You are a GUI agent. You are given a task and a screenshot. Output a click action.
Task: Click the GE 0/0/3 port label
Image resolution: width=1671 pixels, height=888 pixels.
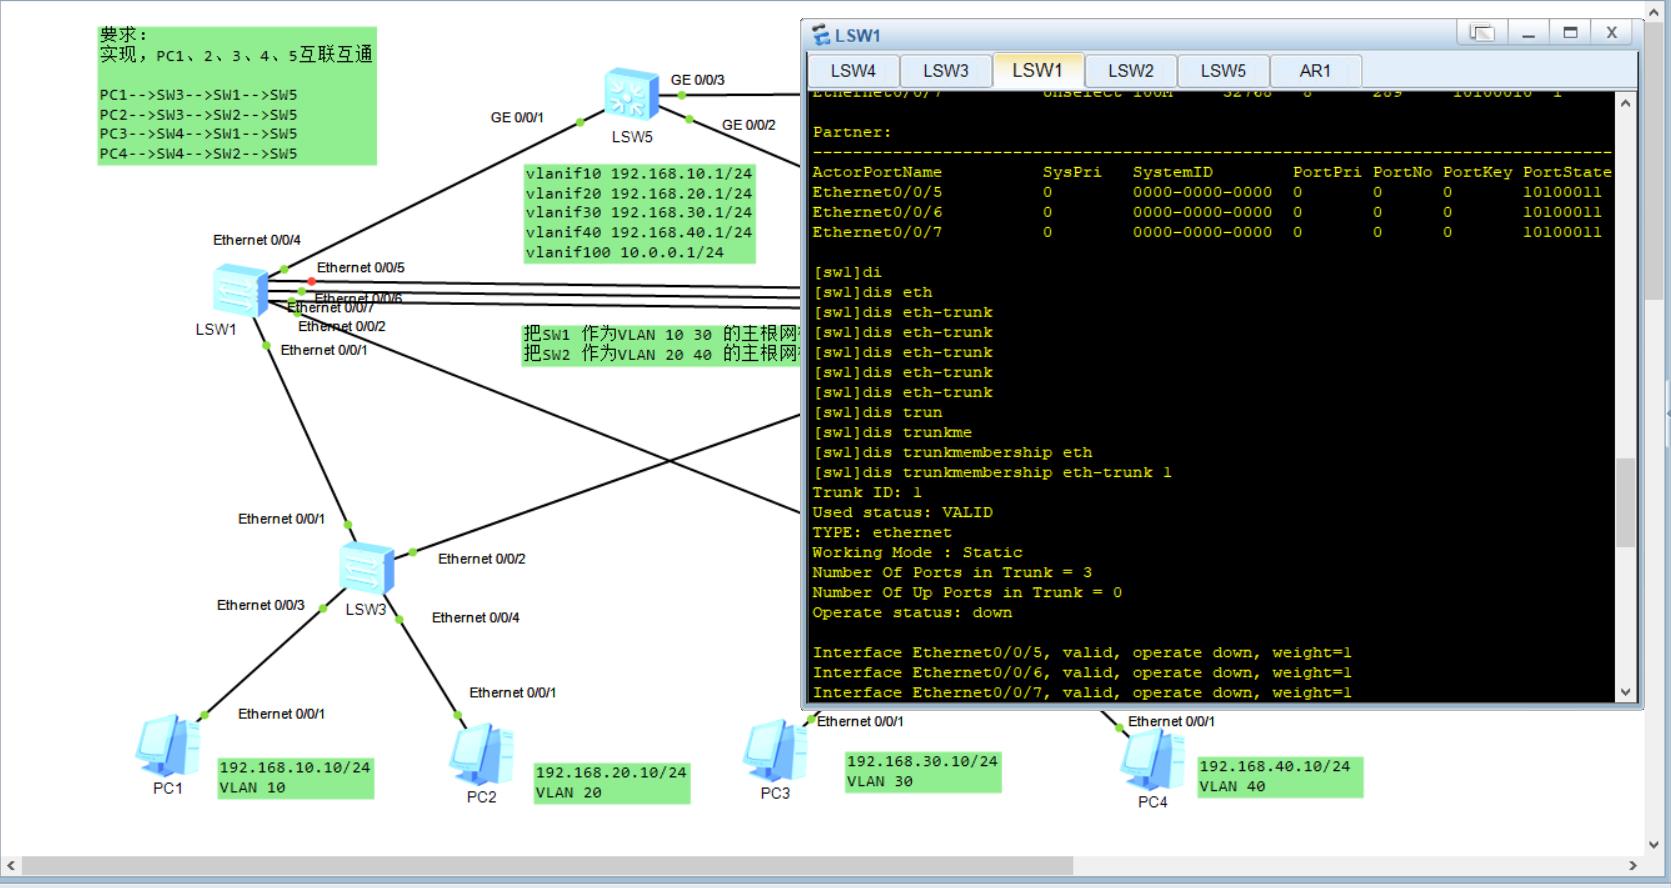[x=697, y=80]
